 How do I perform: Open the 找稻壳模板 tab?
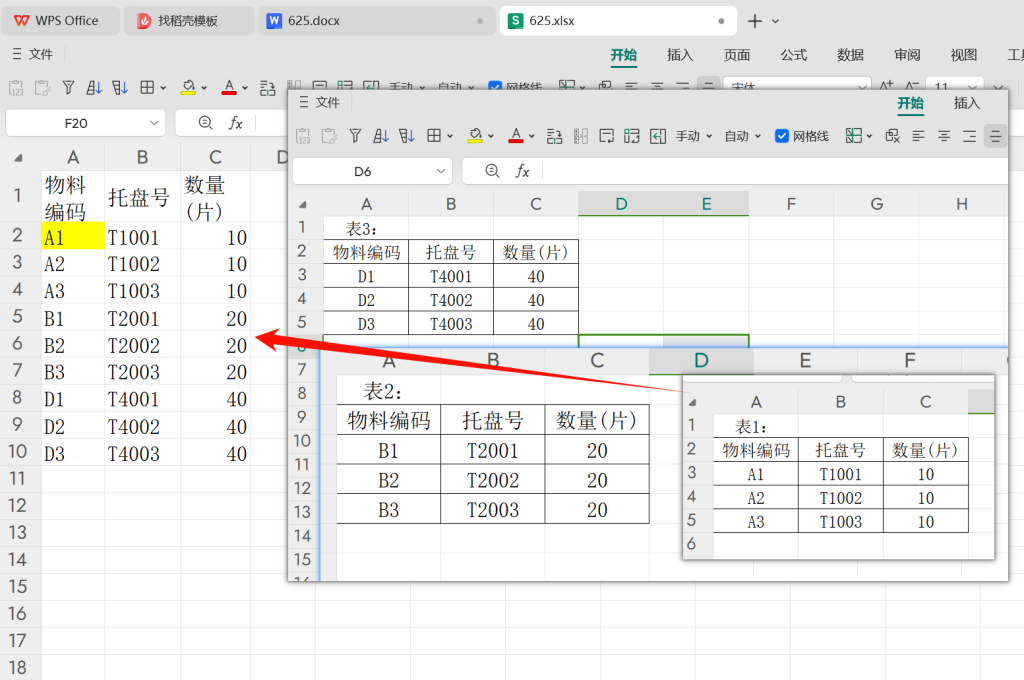tap(189, 21)
